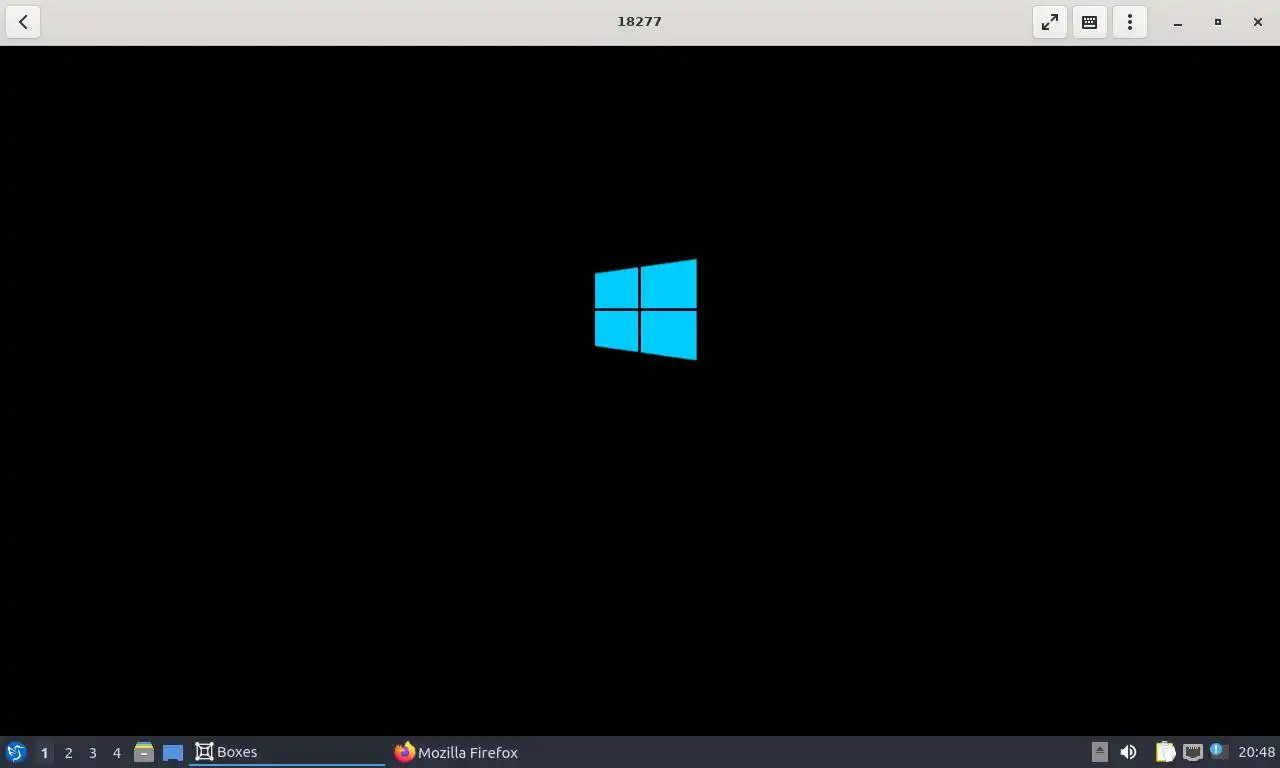This screenshot has width=1280, height=768.
Task: Open the clipboard manager tray icon
Action: tap(1165, 752)
